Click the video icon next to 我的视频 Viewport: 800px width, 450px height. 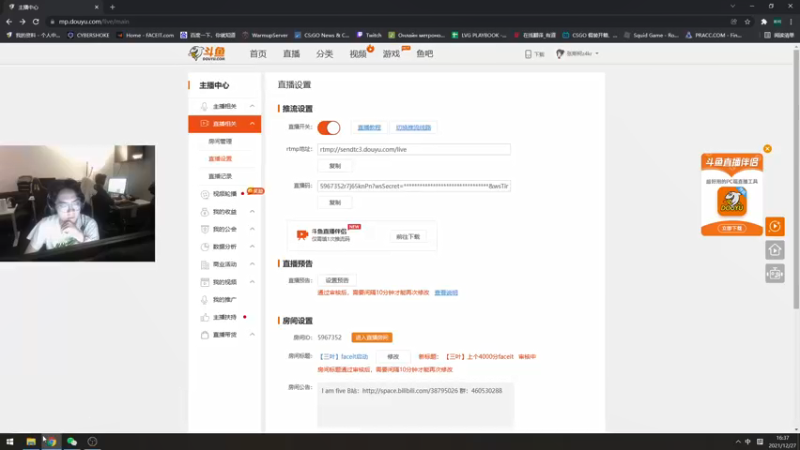(x=205, y=282)
